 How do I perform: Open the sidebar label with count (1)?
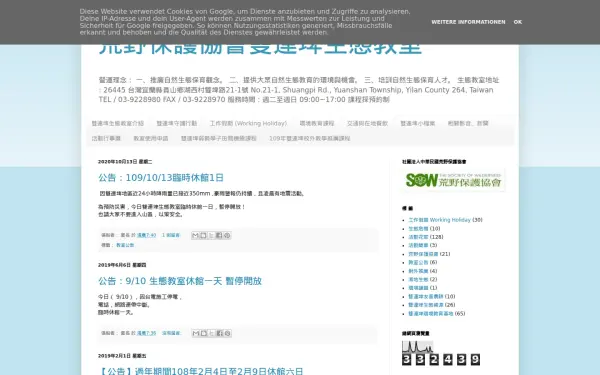click(x=418, y=288)
